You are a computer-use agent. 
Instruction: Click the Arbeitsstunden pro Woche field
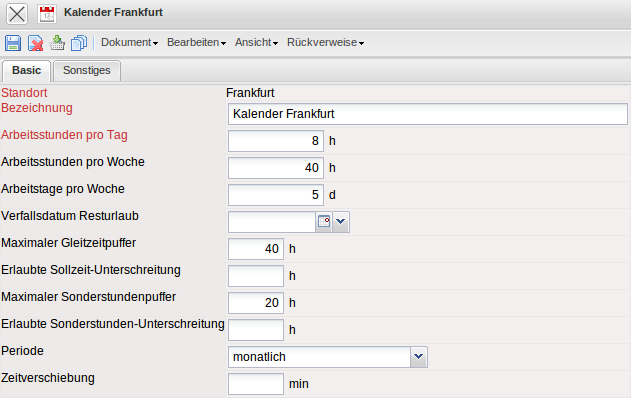(x=276, y=168)
